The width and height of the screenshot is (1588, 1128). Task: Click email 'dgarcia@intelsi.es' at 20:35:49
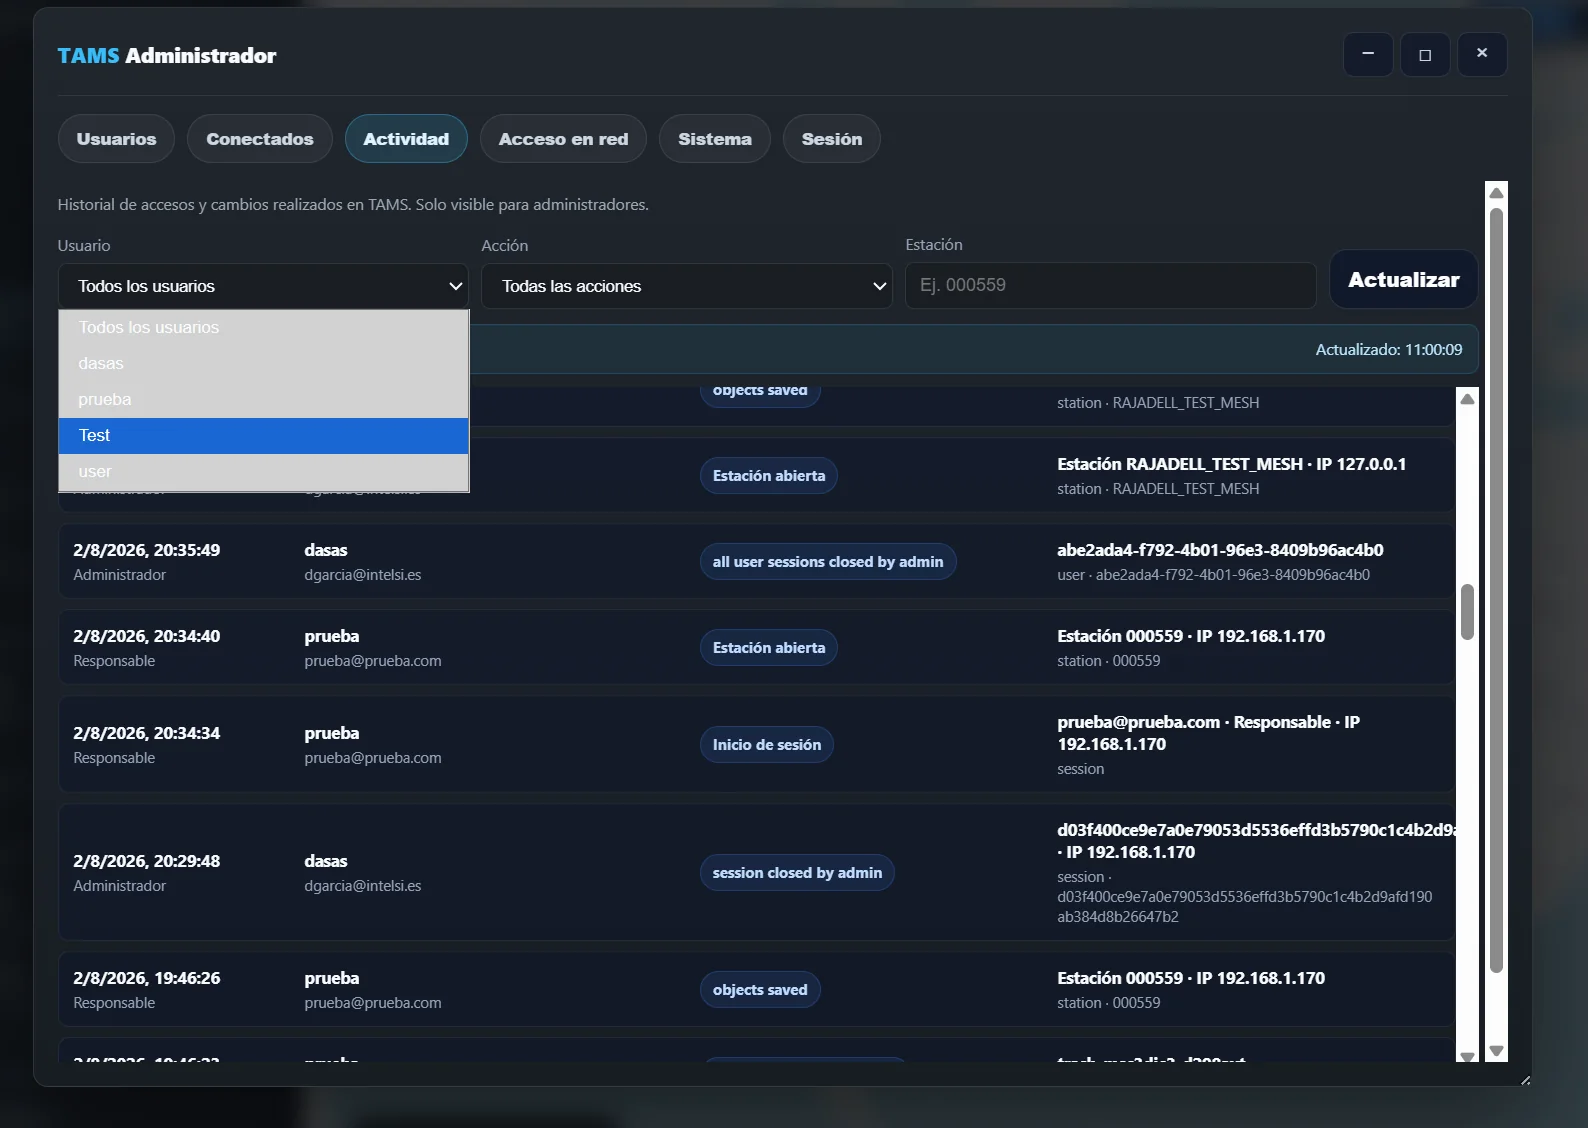click(x=363, y=575)
